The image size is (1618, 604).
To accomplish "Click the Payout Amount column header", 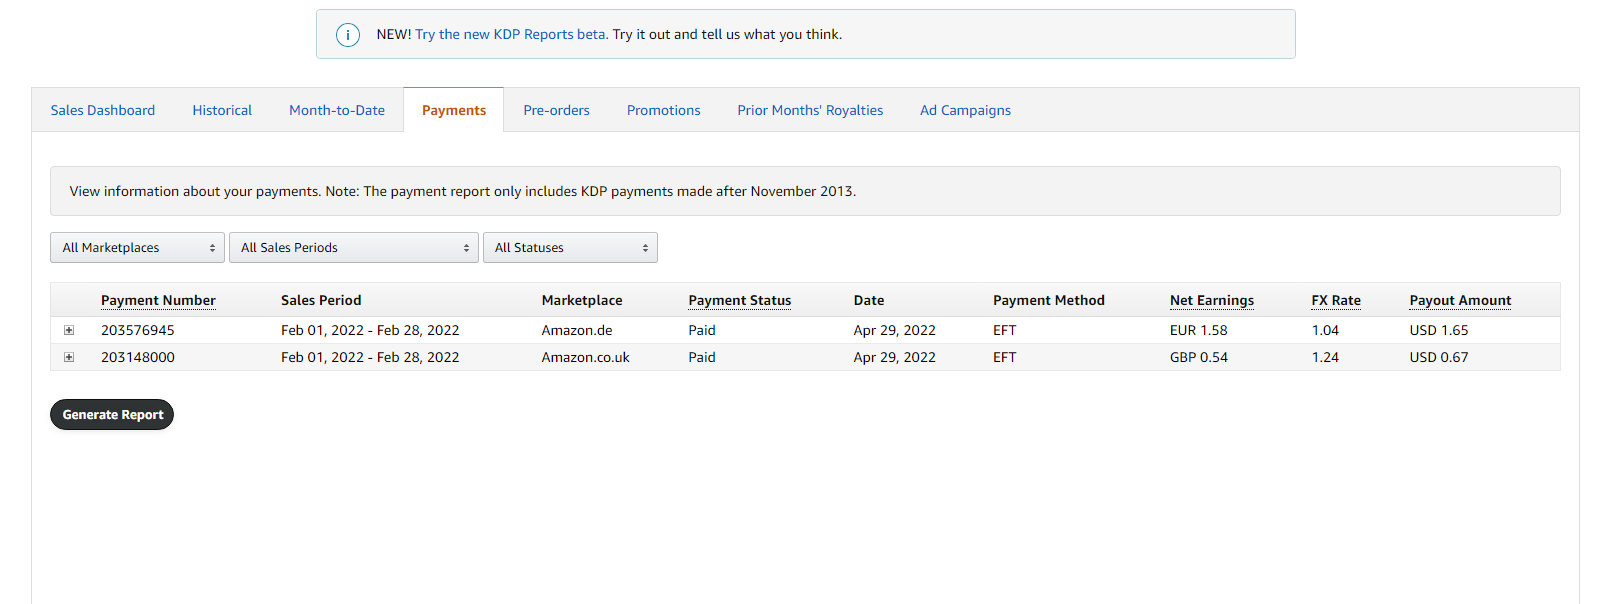I will (1460, 300).
